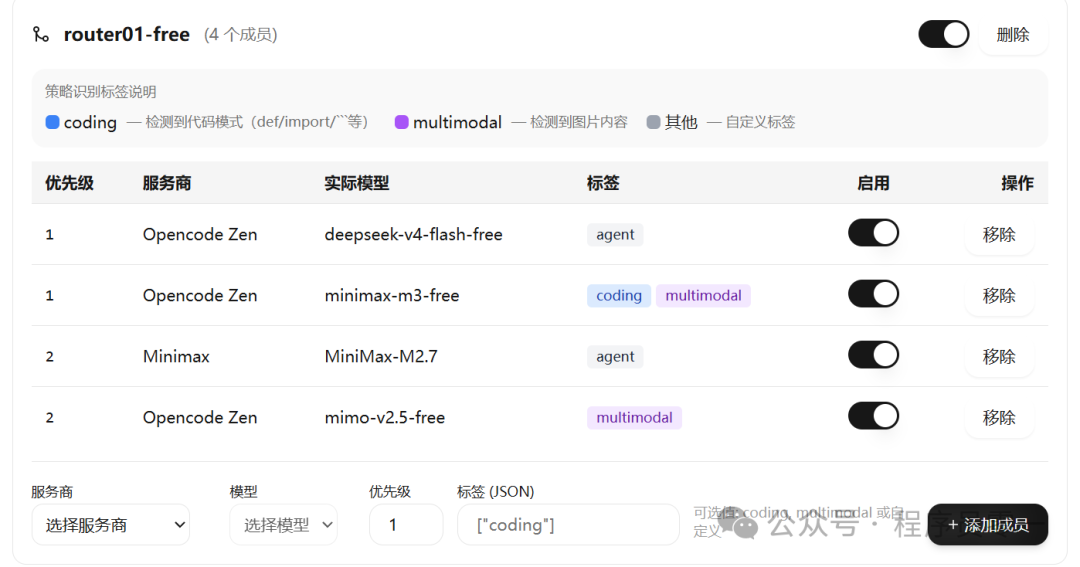
Task: Click the blue coding legend swatch
Action: (52, 122)
